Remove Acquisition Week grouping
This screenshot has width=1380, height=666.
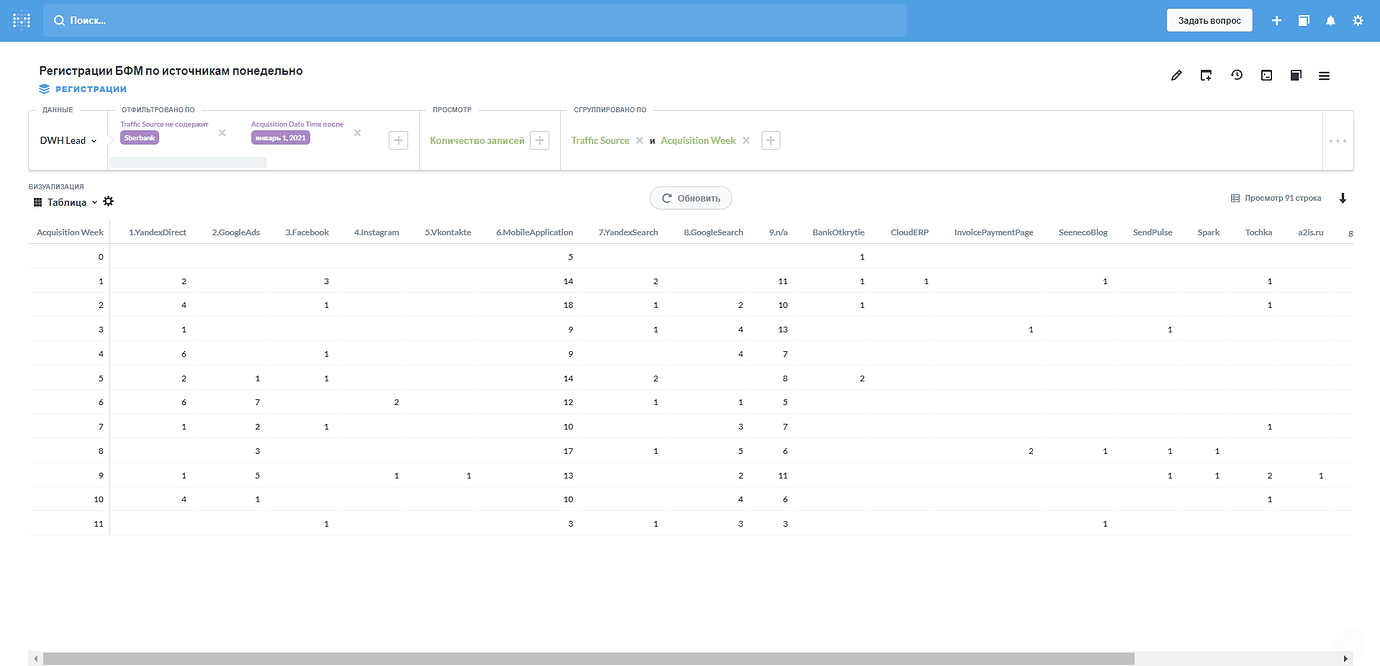[x=746, y=141]
